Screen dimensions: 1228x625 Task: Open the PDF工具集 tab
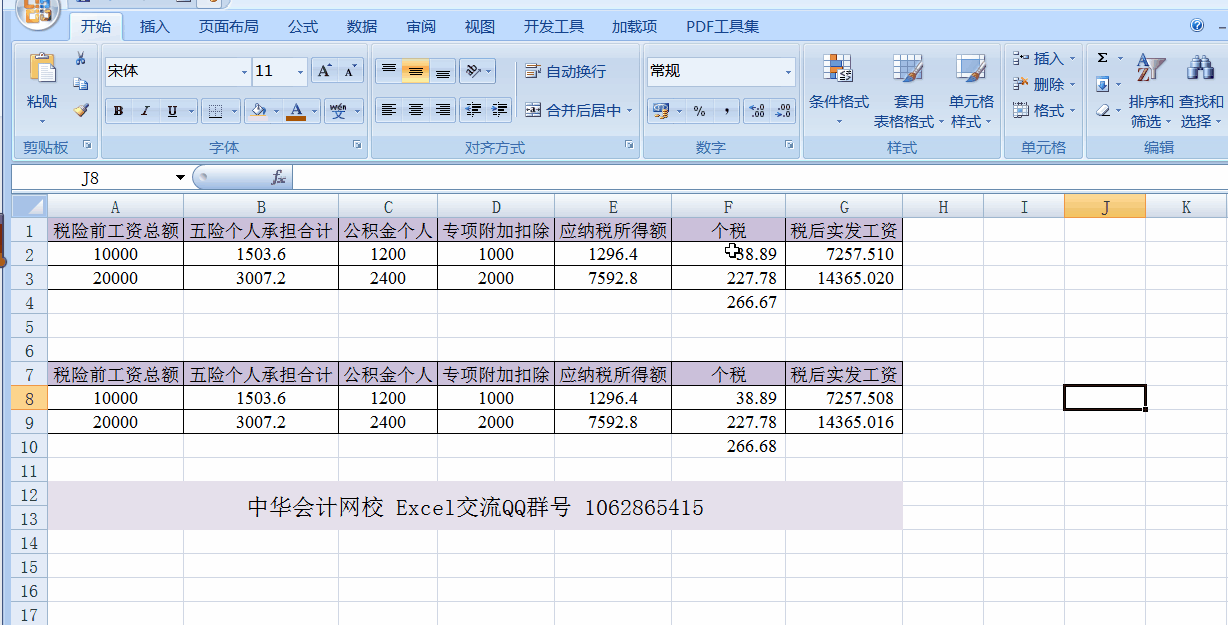point(723,27)
